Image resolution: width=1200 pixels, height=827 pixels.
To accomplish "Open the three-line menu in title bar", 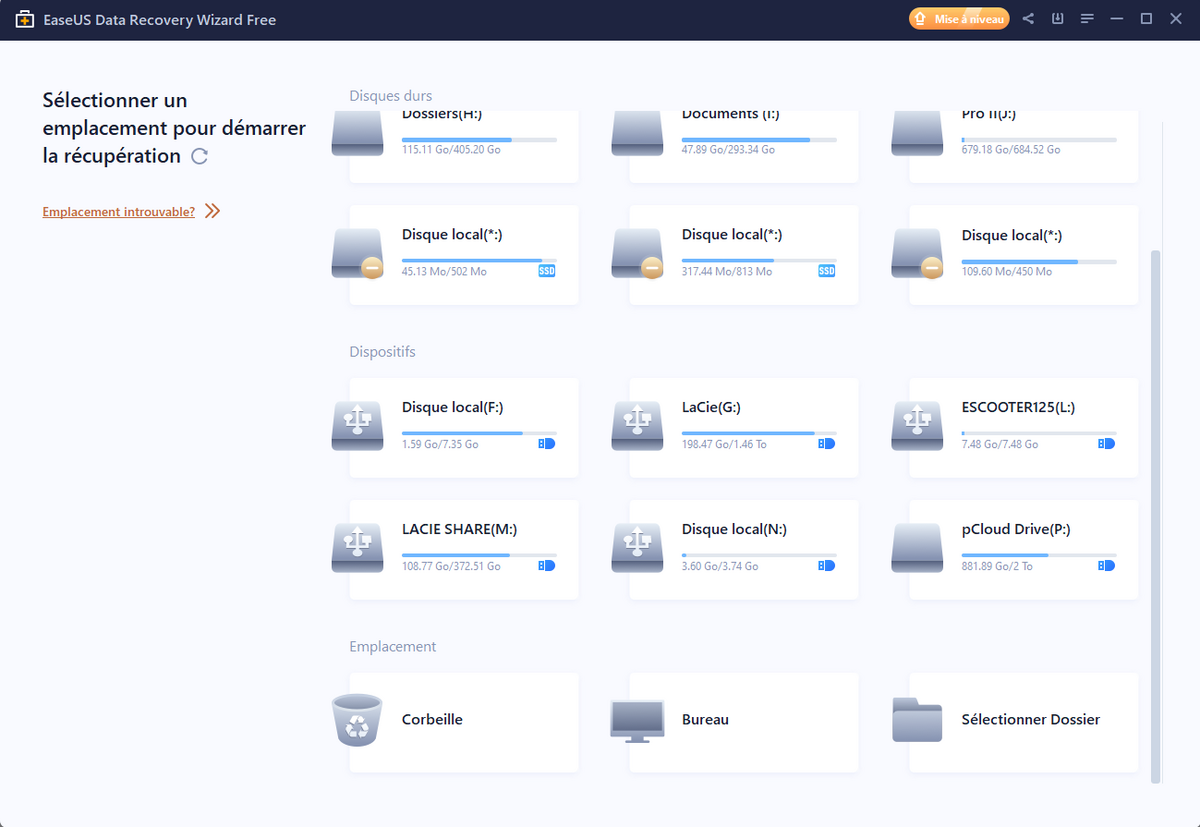I will 1088,19.
